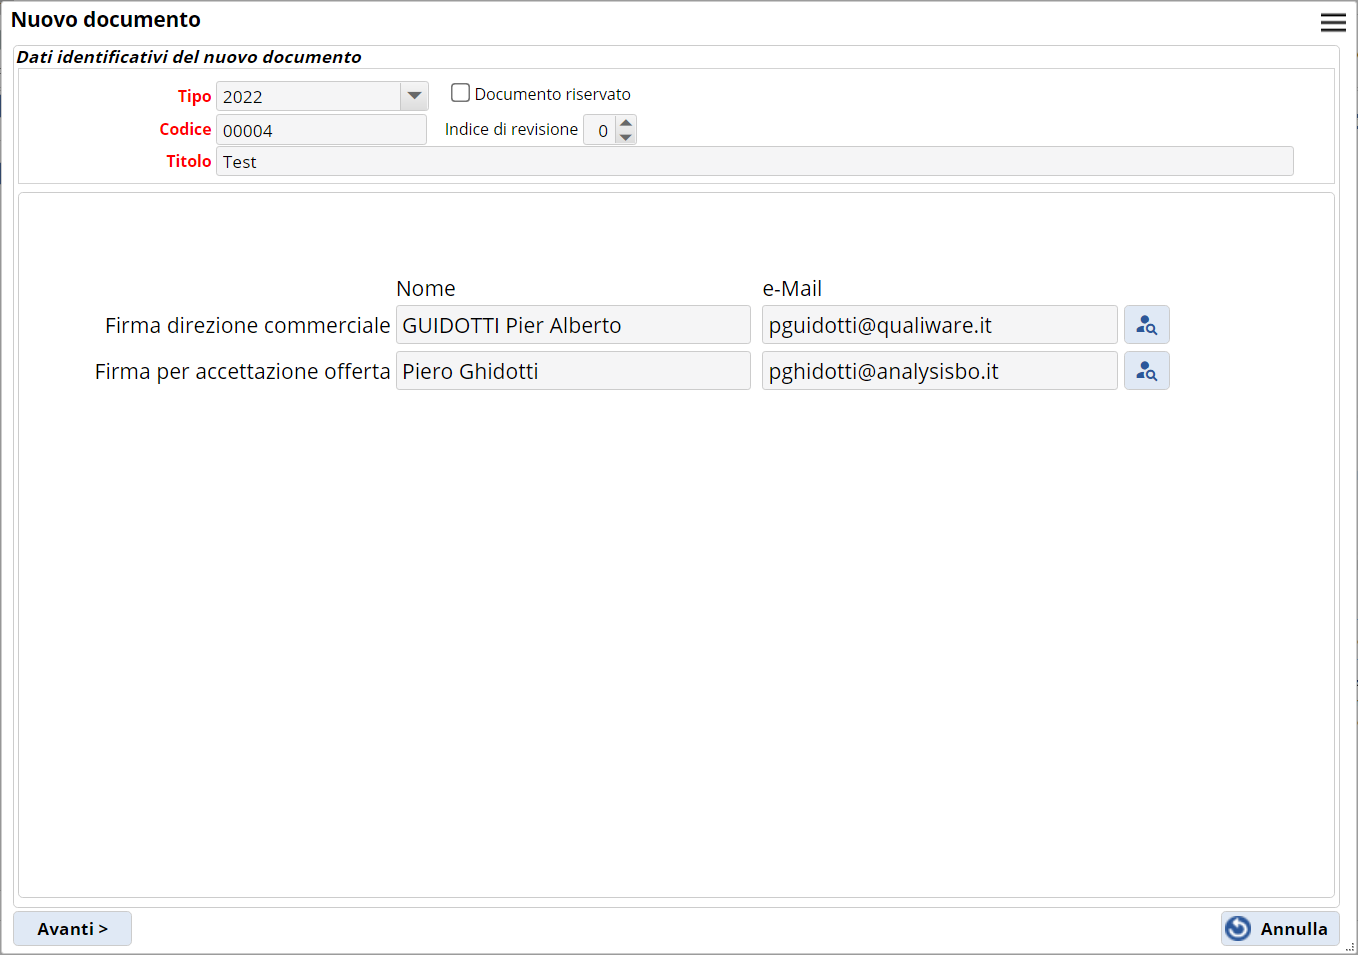Search user for Firma per accettazione offerta
Image resolution: width=1358 pixels, height=955 pixels.
1146,371
